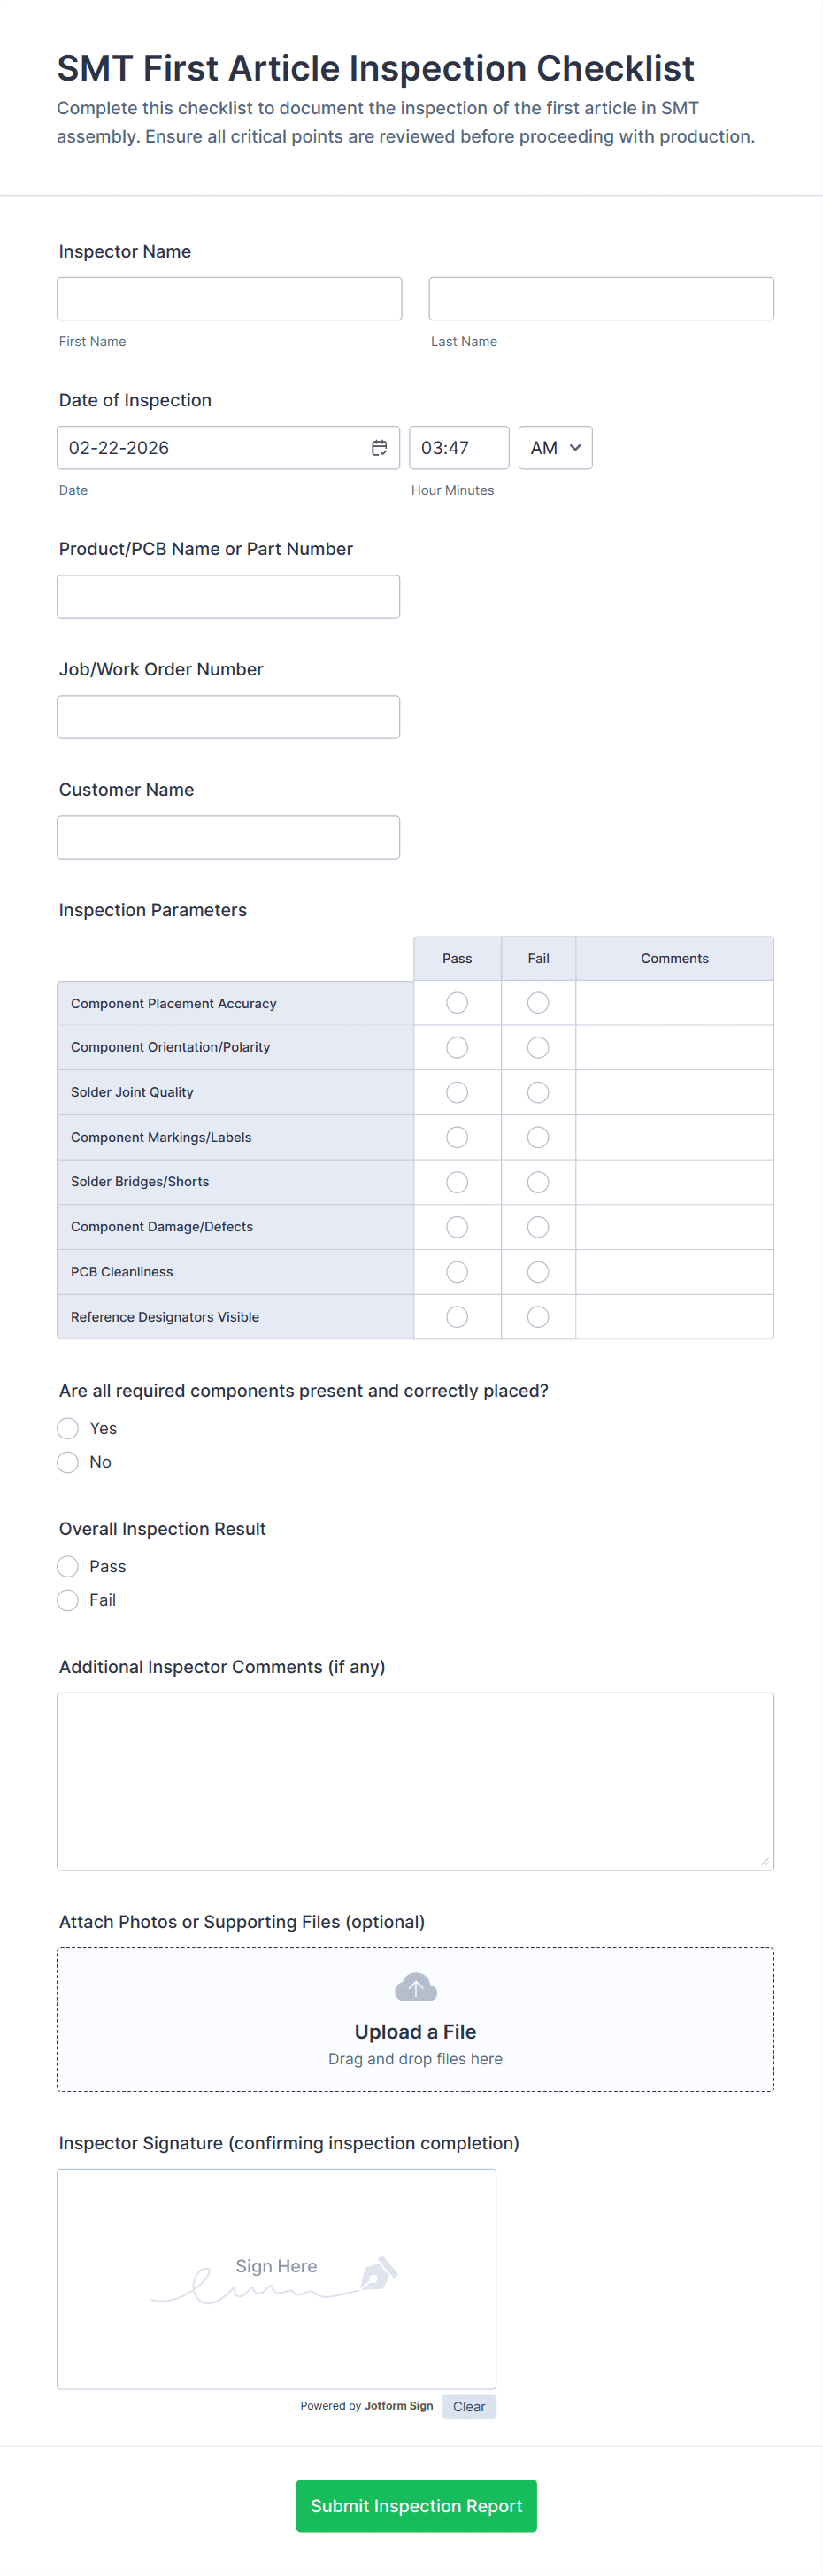Viewport: 823px width, 2576px height.
Task: Mark PCB Cleanliness as Pass
Action: (457, 1272)
